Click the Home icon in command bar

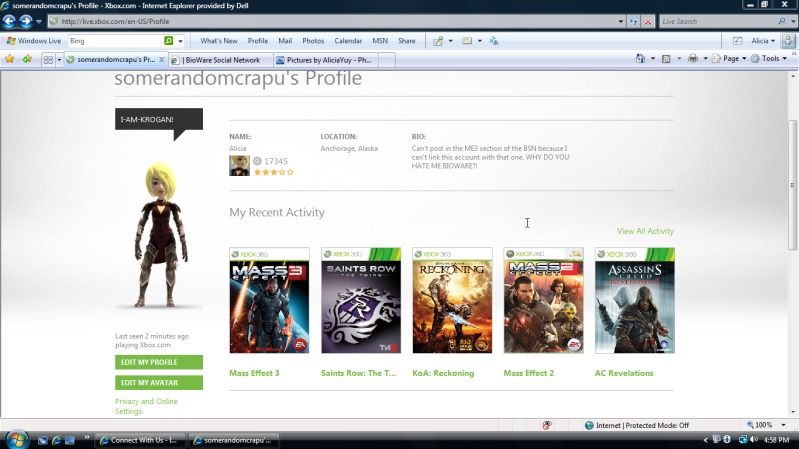[641, 59]
